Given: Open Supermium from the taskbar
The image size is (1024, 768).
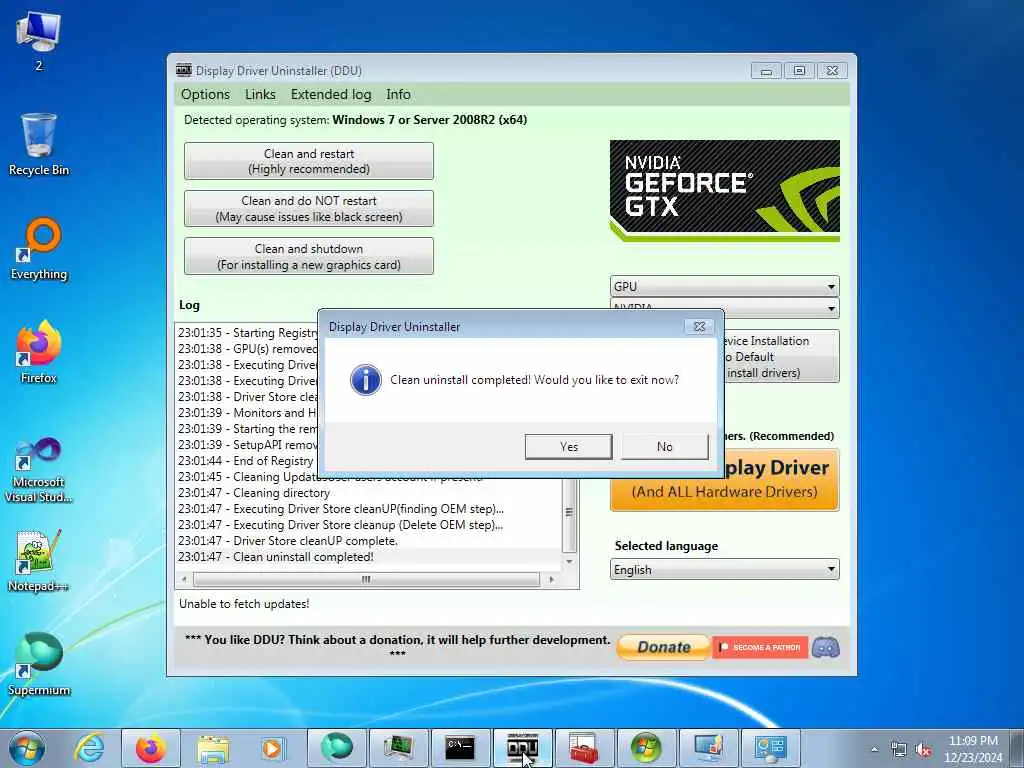Looking at the screenshot, I should [337, 748].
